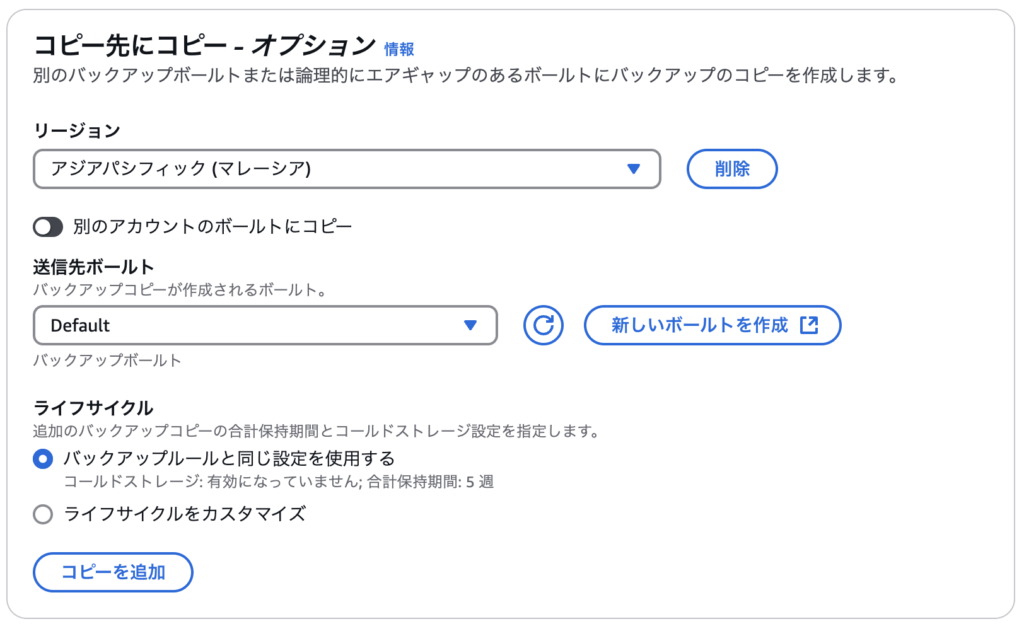Open the Default destination vault dropdown
1024x624 pixels.
click(x=265, y=325)
